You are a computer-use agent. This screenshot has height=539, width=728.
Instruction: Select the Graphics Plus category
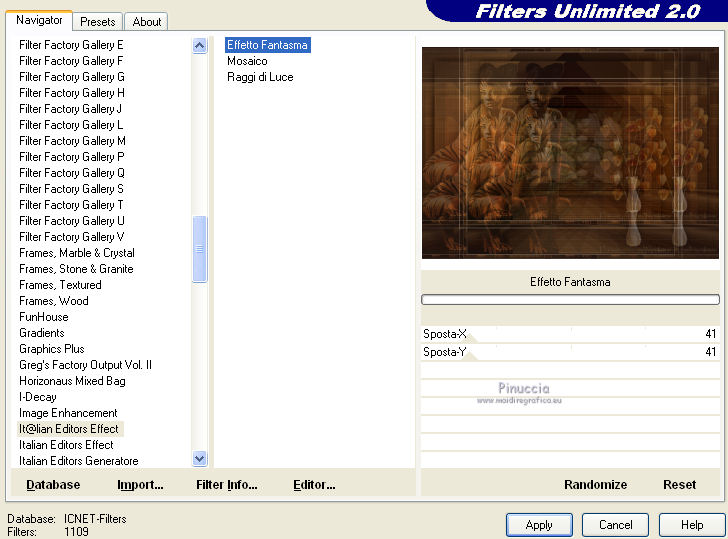click(52, 349)
